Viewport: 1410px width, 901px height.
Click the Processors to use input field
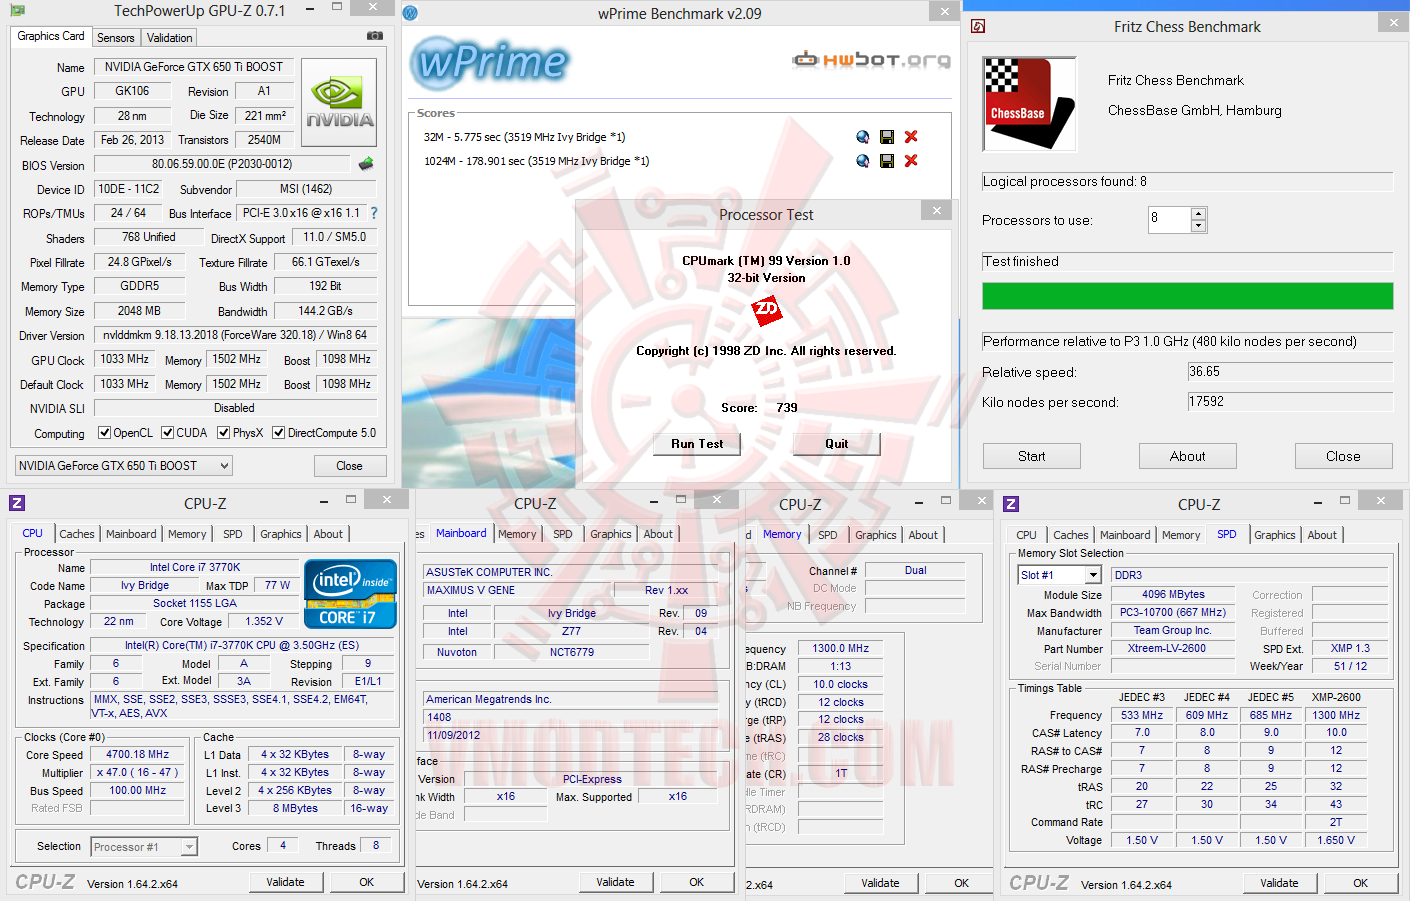tap(1169, 219)
